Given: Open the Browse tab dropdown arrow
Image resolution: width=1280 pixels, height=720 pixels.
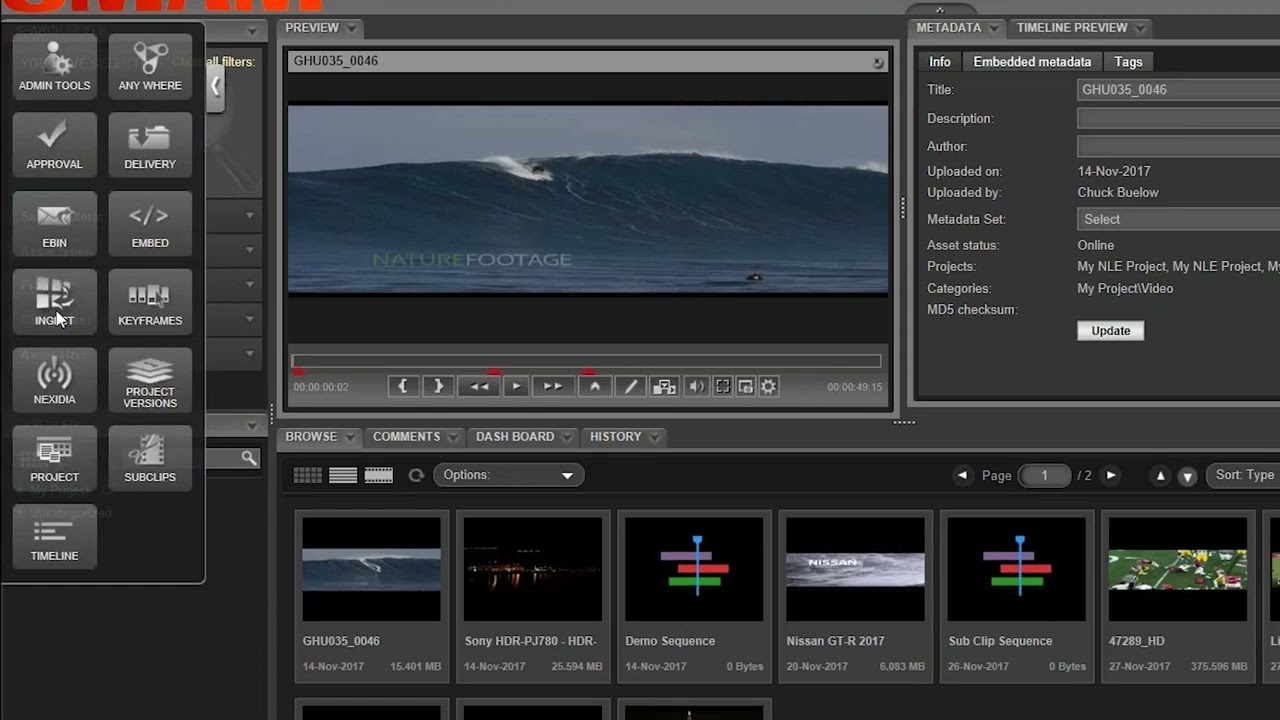Looking at the screenshot, I should pyautogui.click(x=350, y=437).
